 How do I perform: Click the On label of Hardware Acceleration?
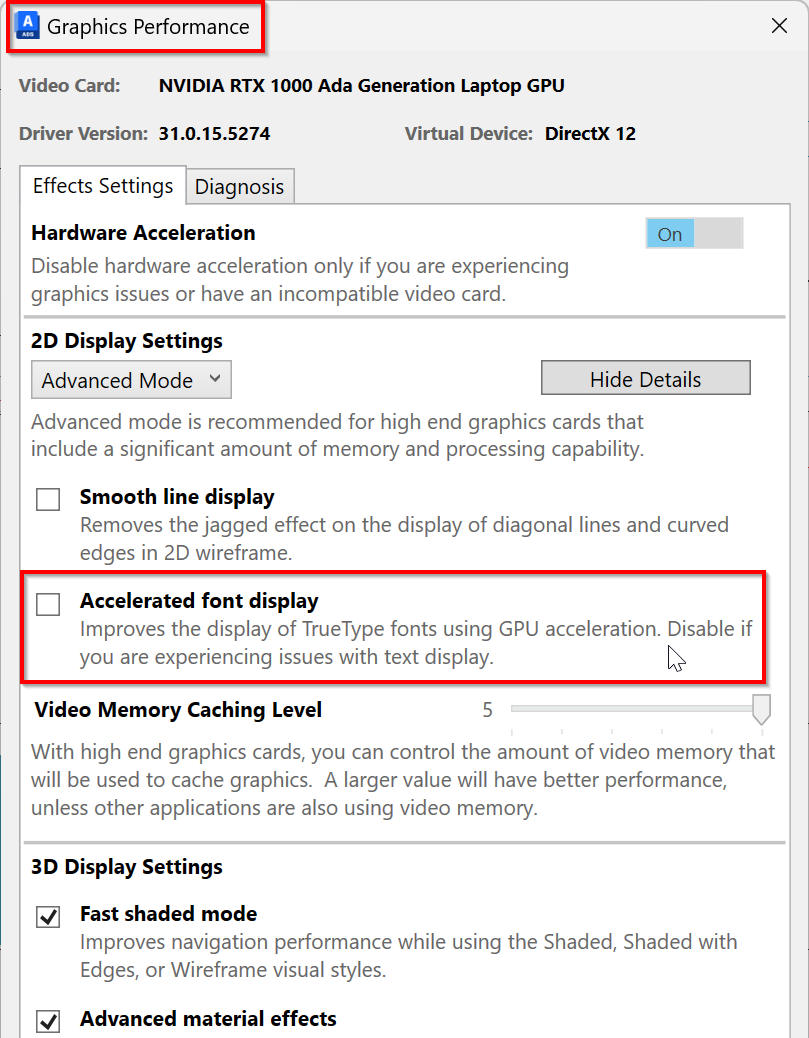click(x=669, y=233)
